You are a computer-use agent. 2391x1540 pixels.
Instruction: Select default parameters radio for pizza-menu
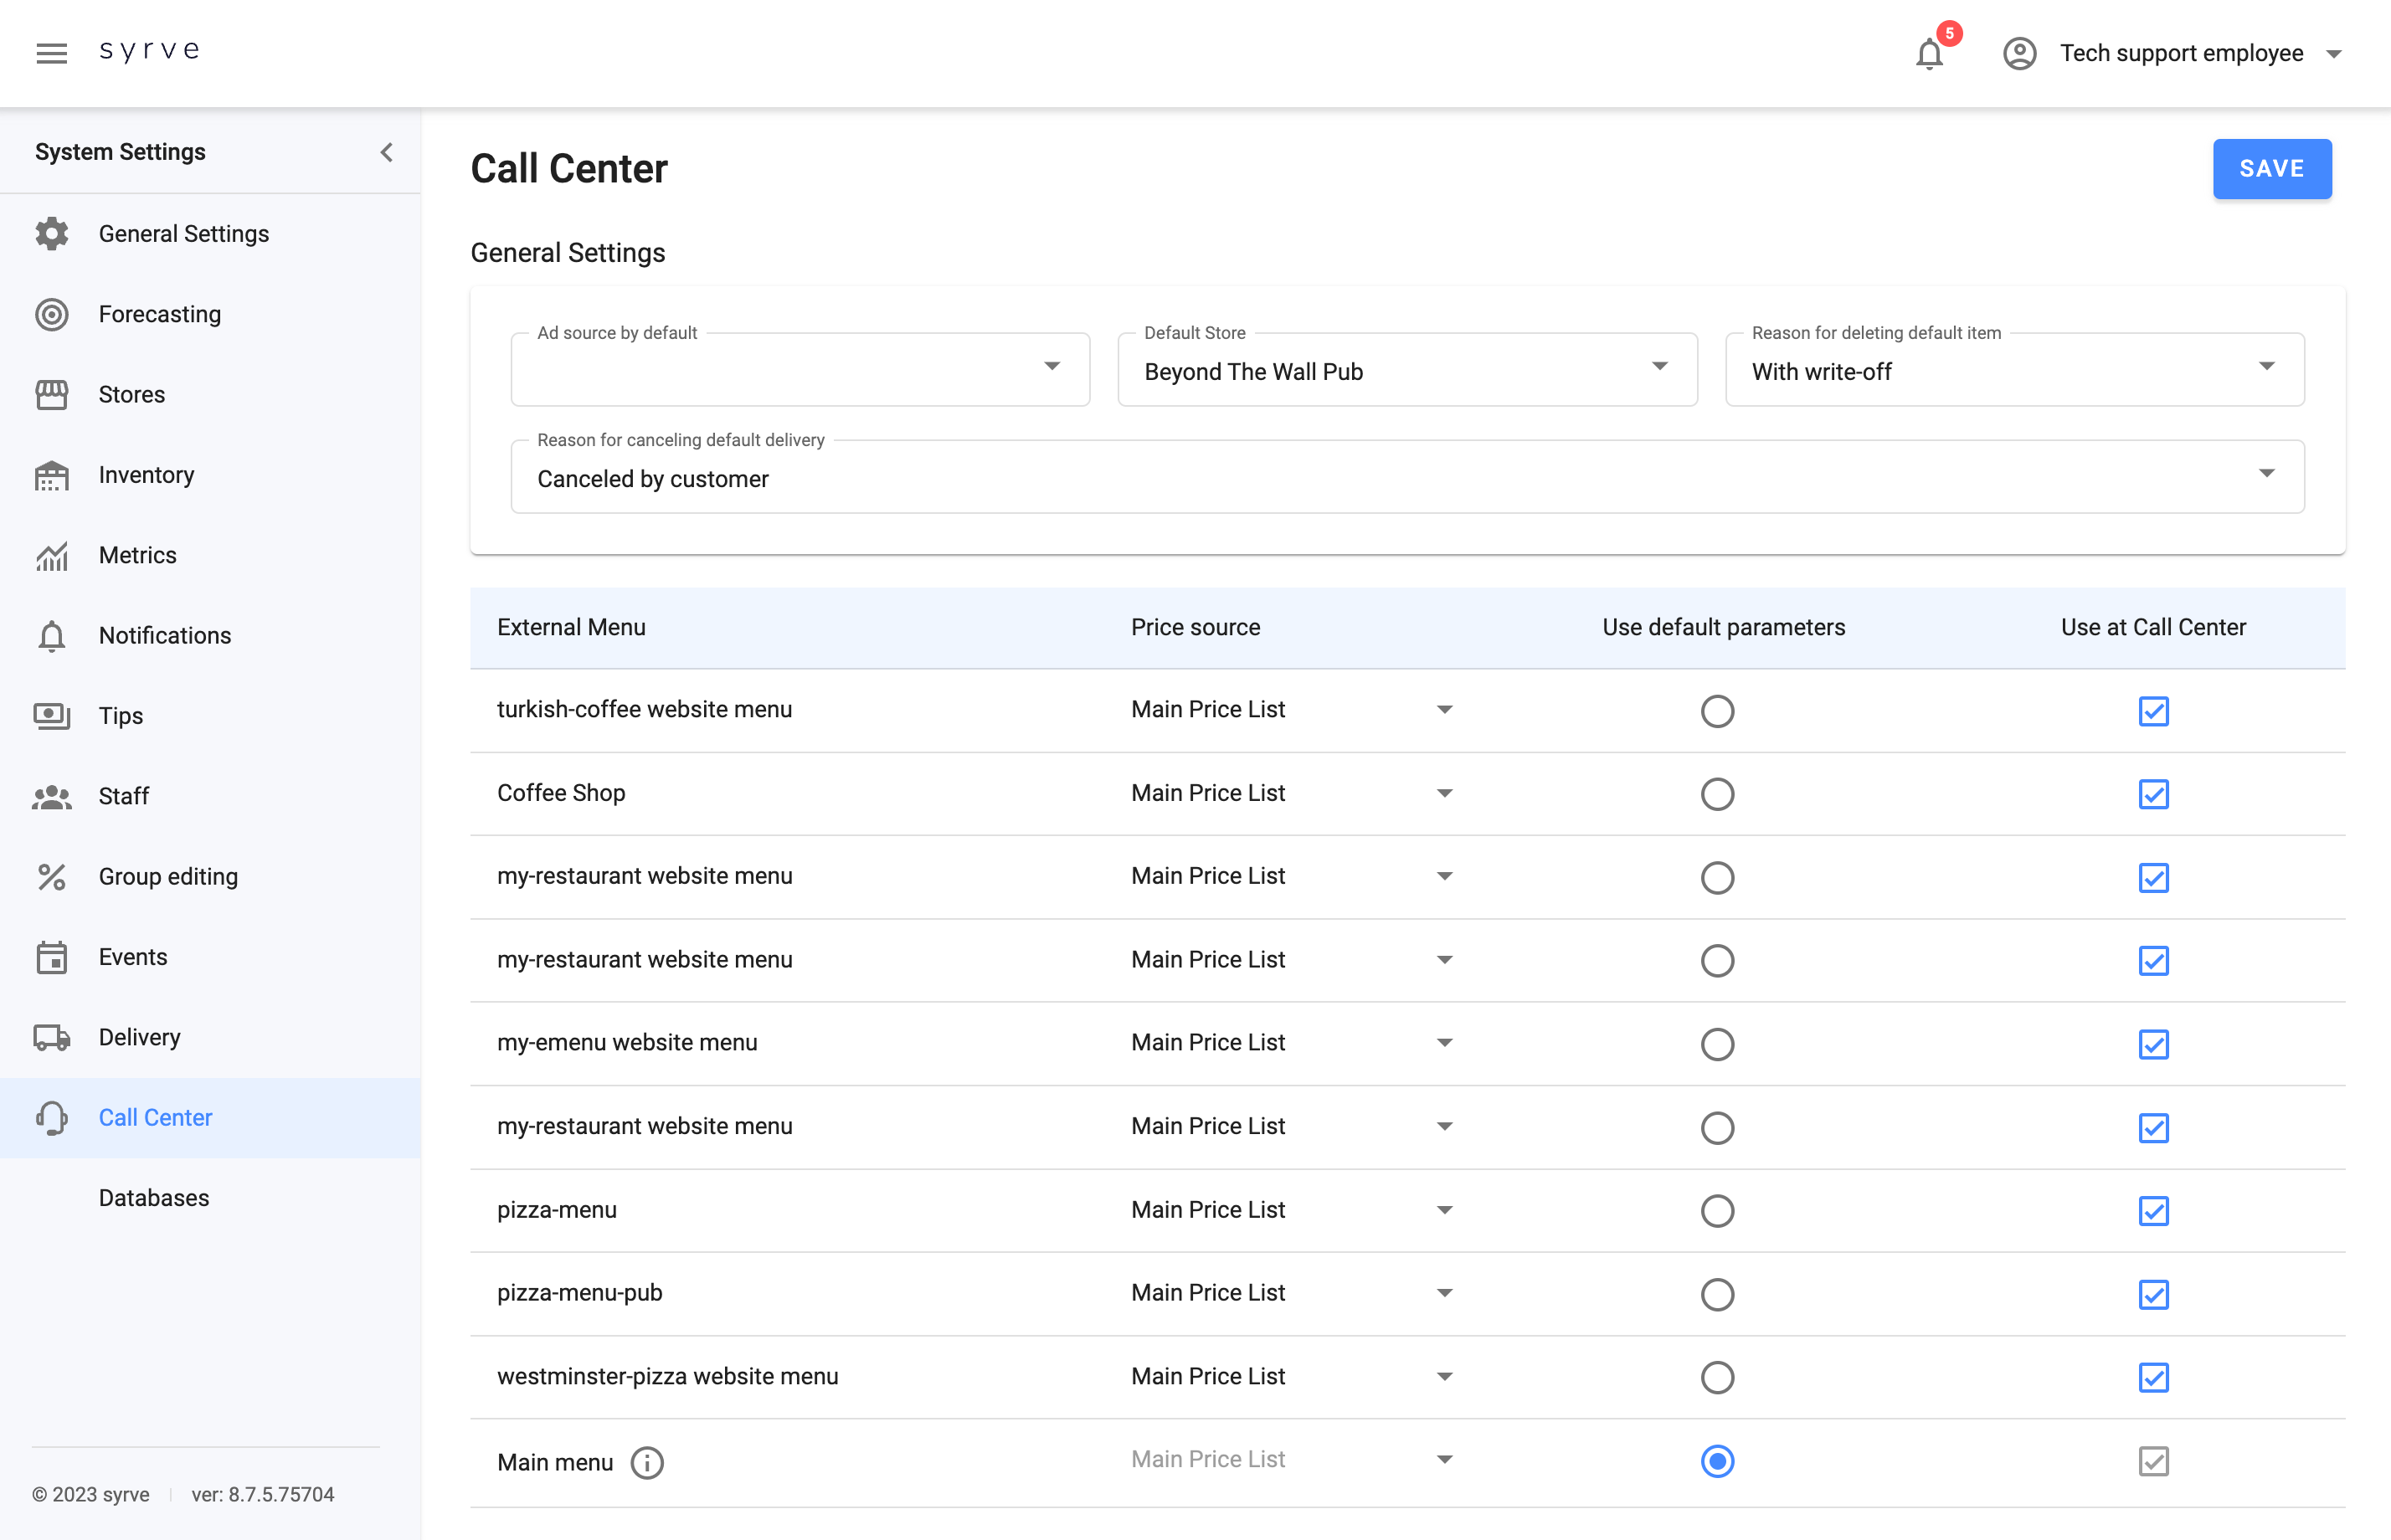(x=1717, y=1211)
